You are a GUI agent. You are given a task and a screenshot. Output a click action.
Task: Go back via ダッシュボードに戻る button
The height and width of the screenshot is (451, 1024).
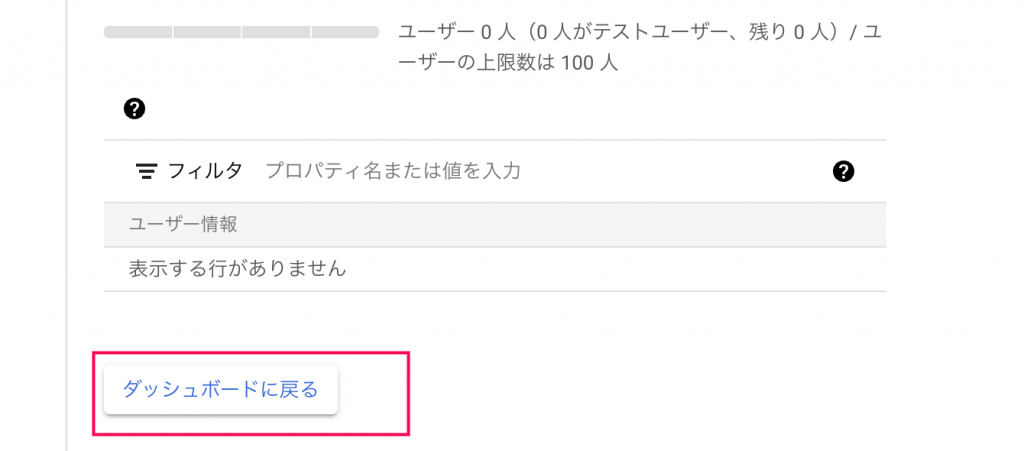tap(221, 390)
